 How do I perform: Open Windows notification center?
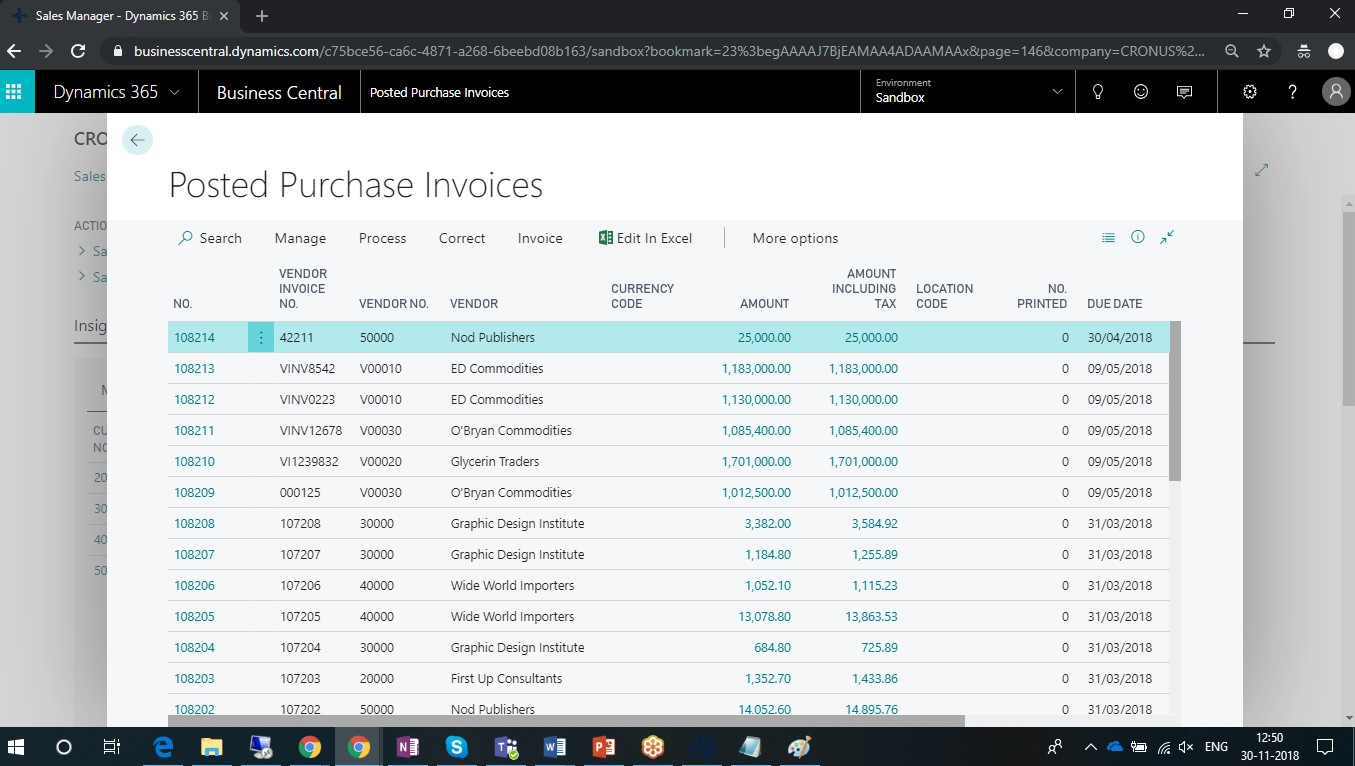click(1325, 747)
